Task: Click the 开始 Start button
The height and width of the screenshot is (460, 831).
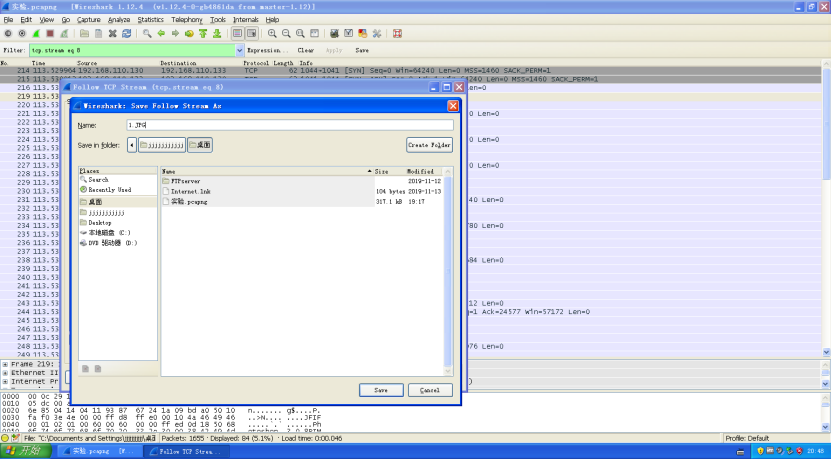Action: (25, 451)
